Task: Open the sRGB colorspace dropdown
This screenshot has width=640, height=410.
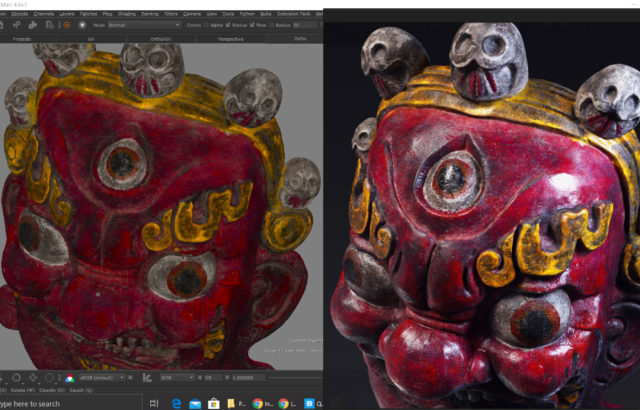Action: (103, 378)
